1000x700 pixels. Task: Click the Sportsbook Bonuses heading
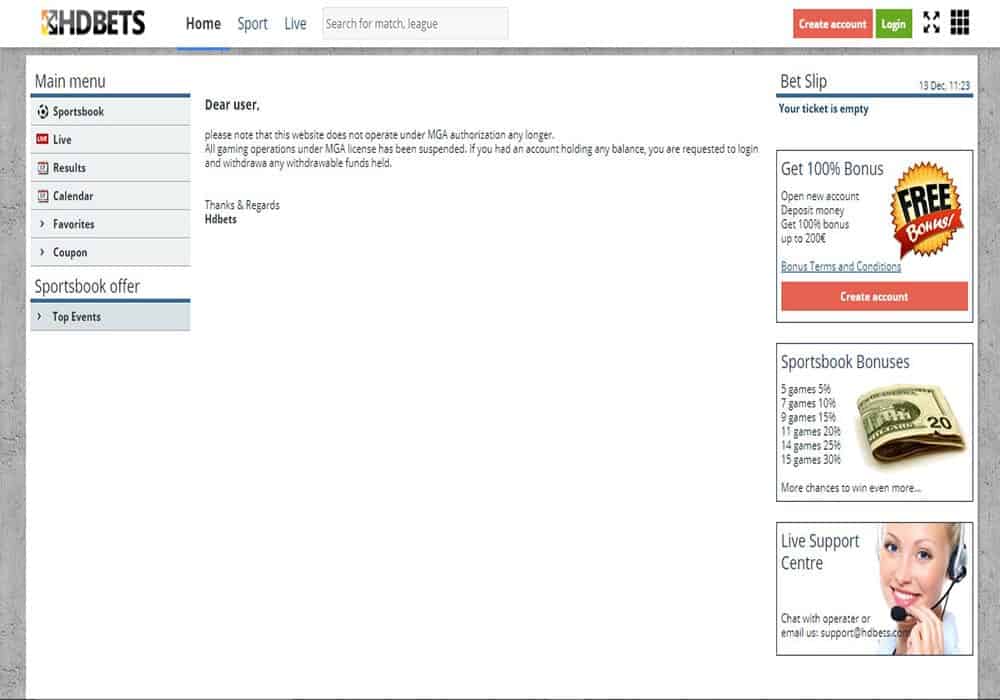[845, 361]
